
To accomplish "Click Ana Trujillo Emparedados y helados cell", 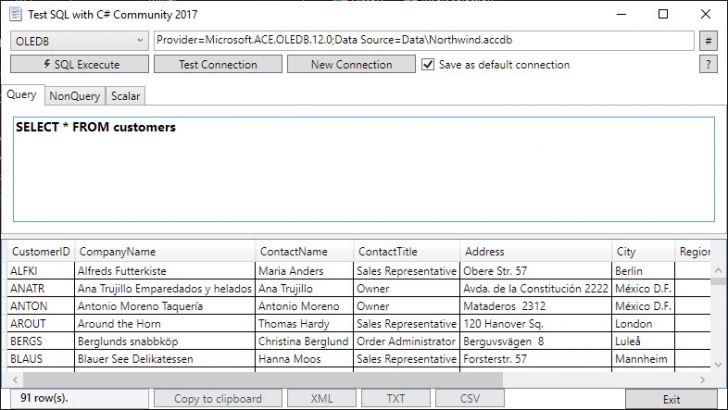I will click(x=164, y=288).
